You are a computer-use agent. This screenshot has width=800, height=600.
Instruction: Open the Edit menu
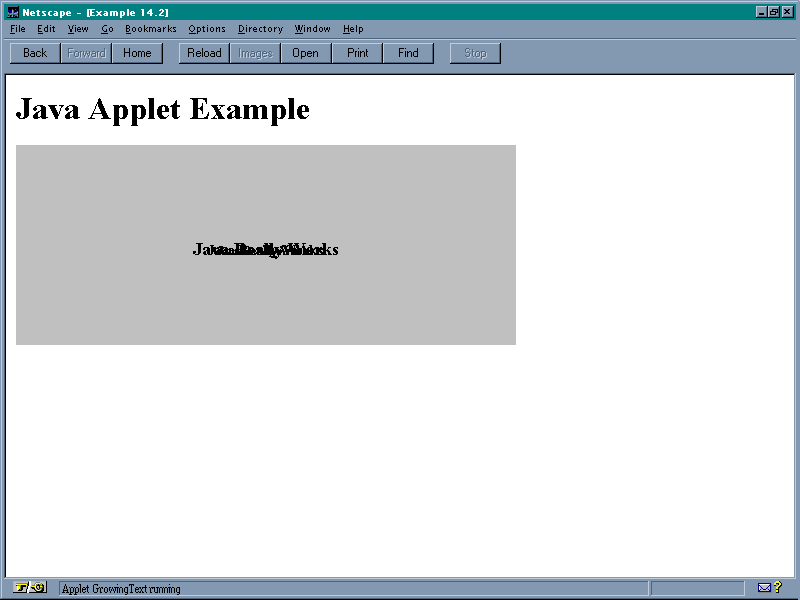tap(46, 29)
